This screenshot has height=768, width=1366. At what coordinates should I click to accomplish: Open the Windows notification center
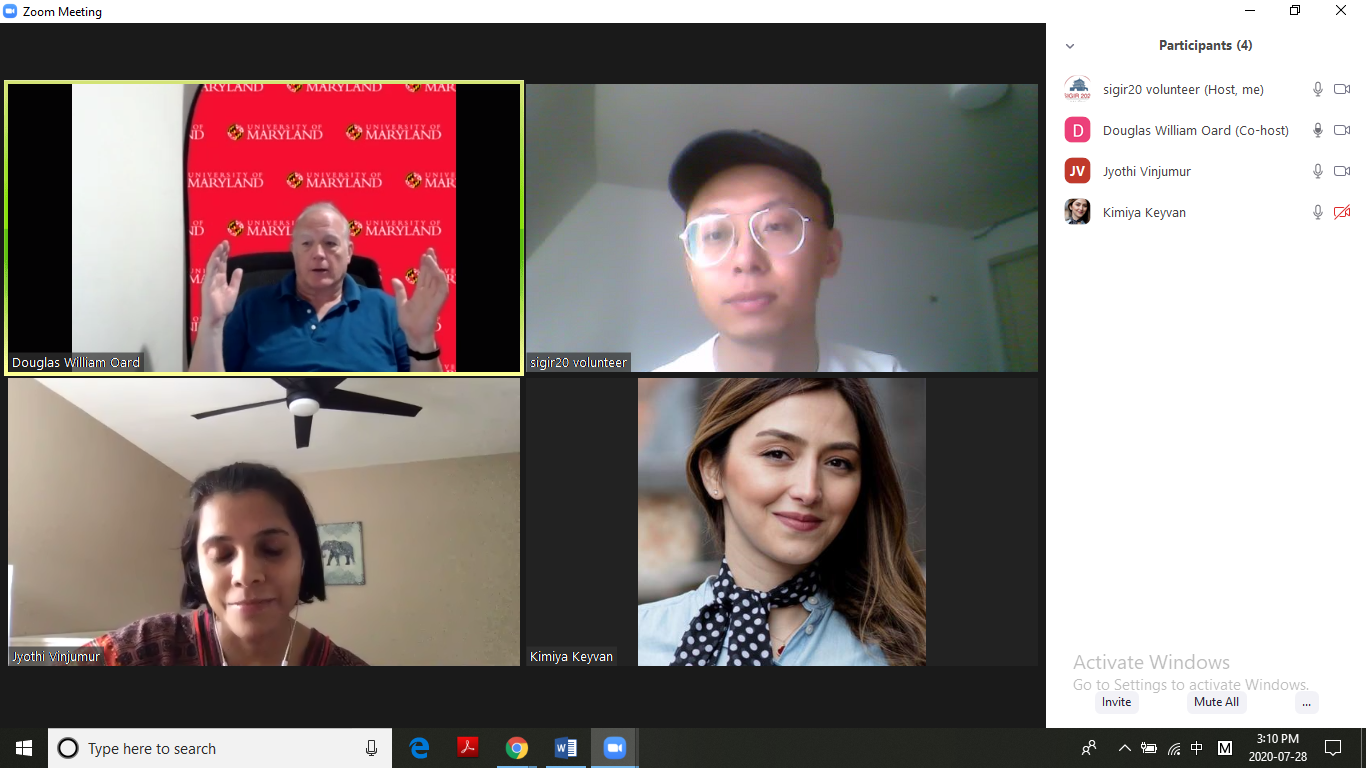(1332, 748)
